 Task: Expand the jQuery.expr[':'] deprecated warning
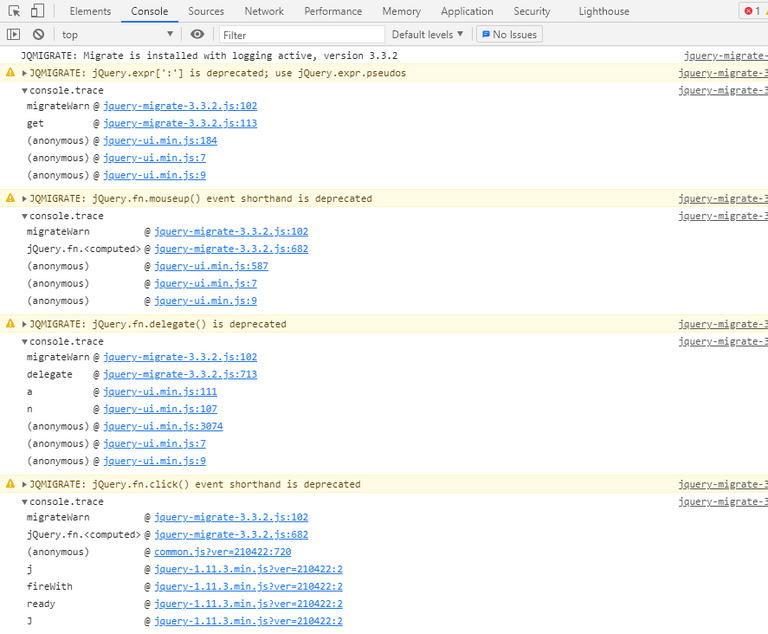tap(24, 73)
